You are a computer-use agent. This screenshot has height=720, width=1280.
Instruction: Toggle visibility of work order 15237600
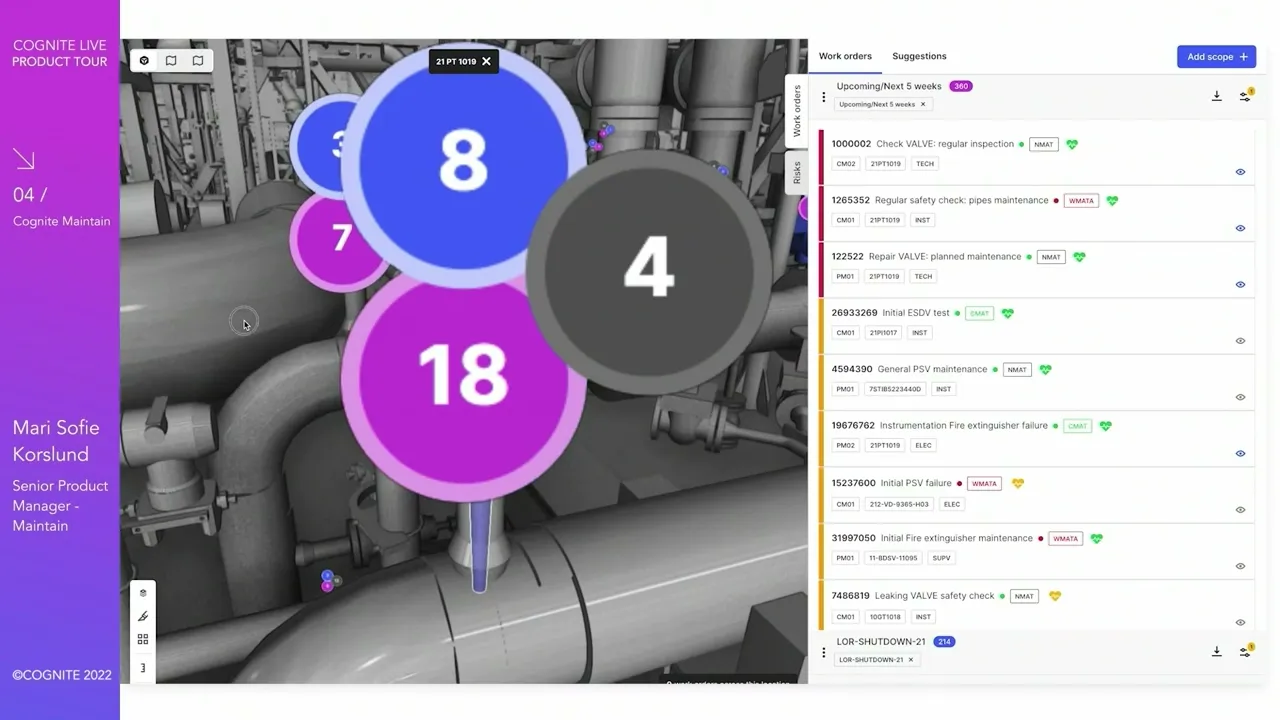click(1240, 510)
